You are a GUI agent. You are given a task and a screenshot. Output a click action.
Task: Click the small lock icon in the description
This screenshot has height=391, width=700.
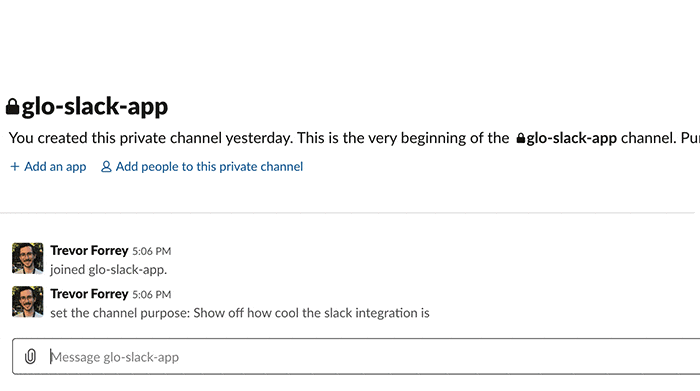click(521, 138)
